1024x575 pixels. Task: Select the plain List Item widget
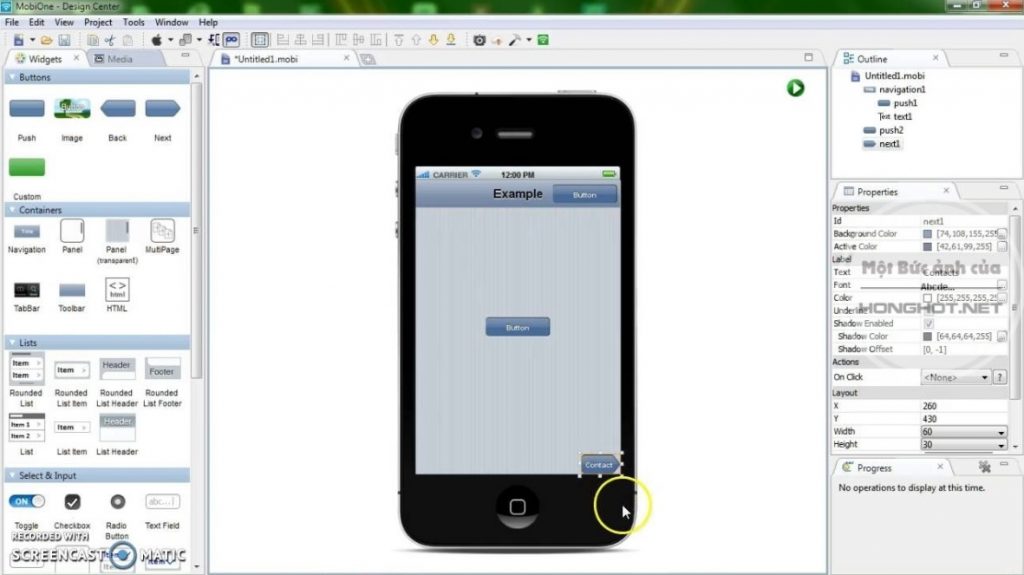click(72, 427)
